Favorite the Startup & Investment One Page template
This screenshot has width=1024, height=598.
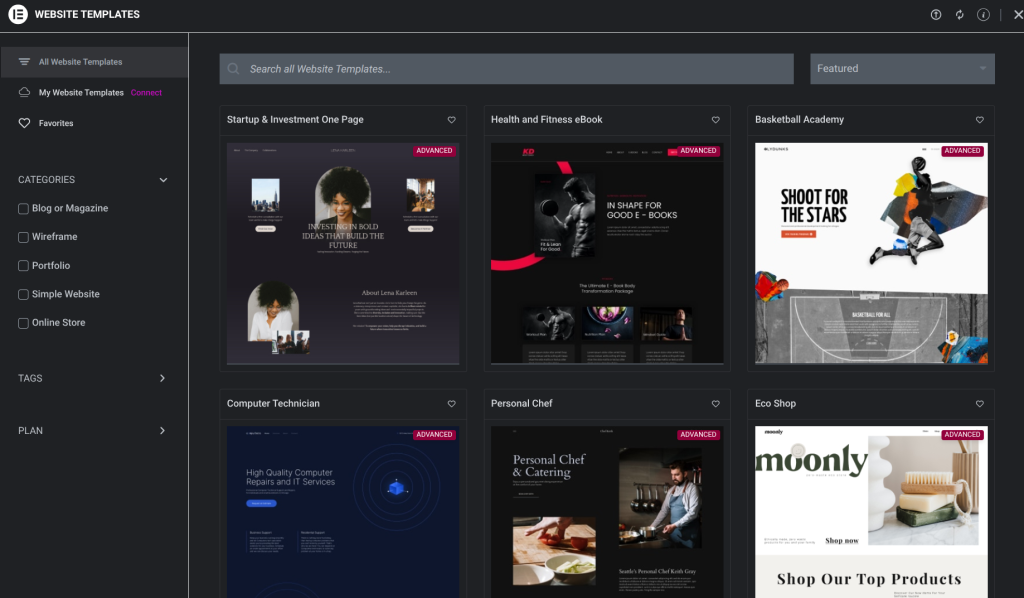[x=451, y=119]
